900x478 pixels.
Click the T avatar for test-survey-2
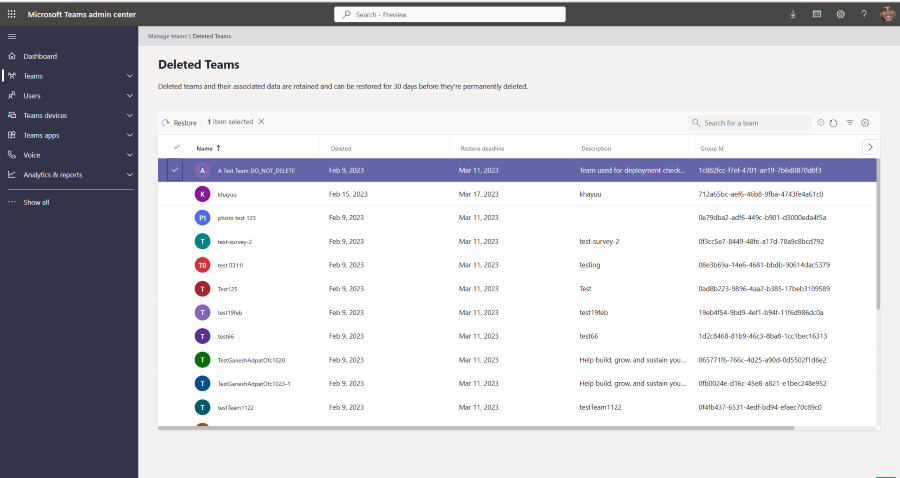(202, 242)
